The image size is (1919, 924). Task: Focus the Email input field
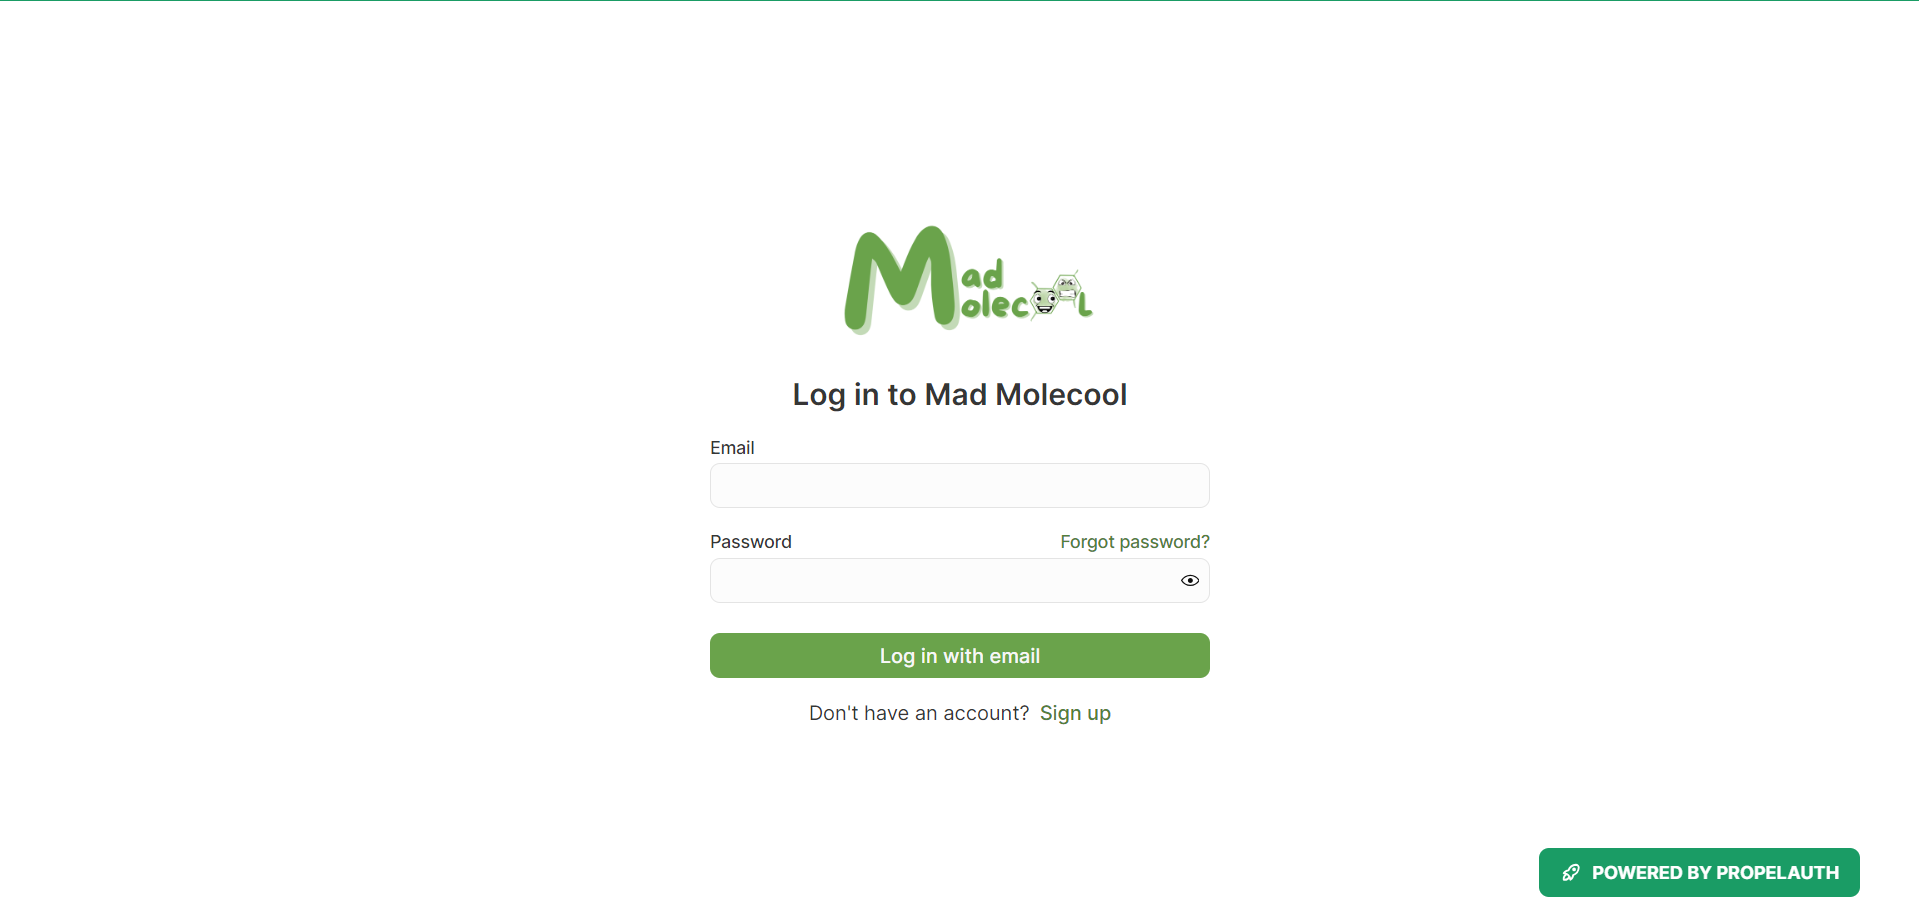[x=960, y=486]
